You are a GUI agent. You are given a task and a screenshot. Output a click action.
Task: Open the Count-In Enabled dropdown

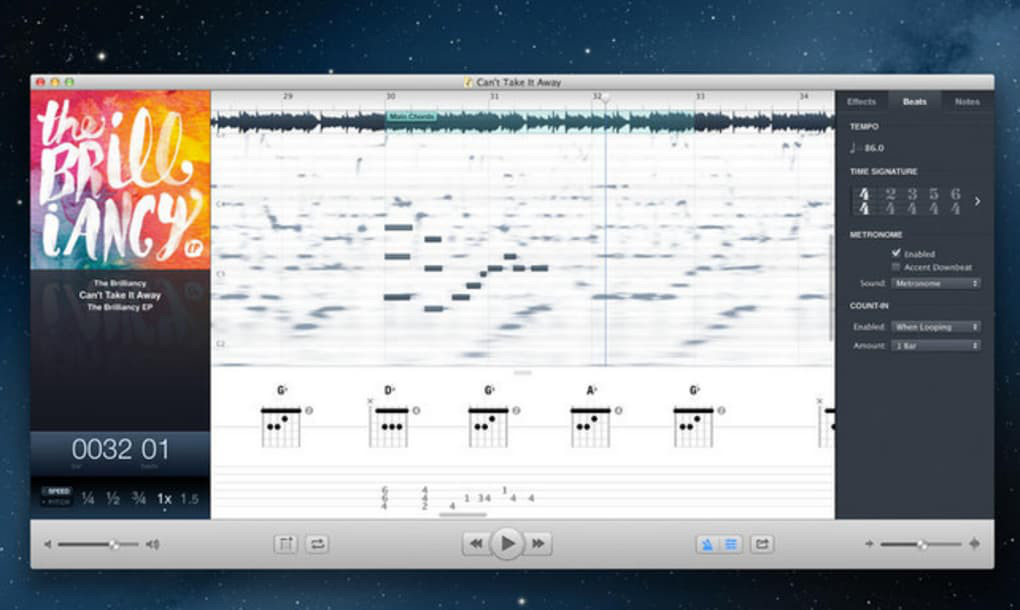[x=936, y=326]
